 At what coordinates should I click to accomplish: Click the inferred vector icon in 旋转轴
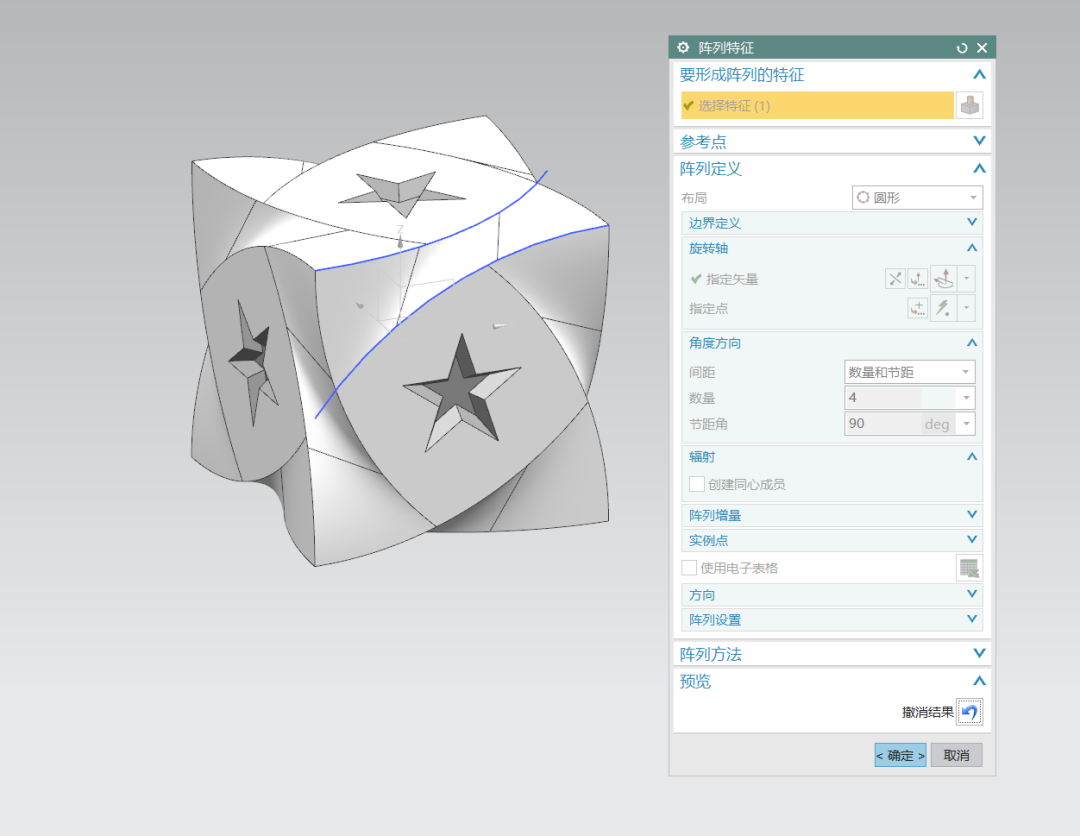944,279
